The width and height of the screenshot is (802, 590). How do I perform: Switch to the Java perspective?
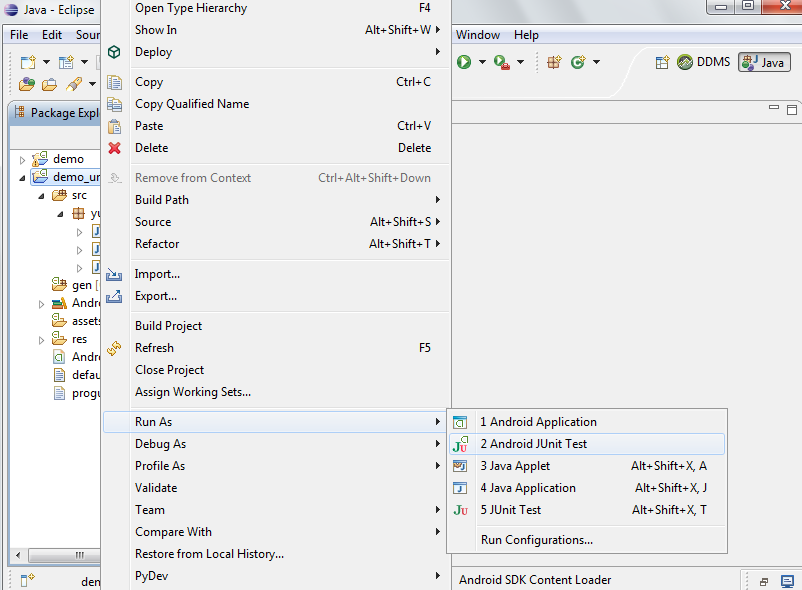764,62
